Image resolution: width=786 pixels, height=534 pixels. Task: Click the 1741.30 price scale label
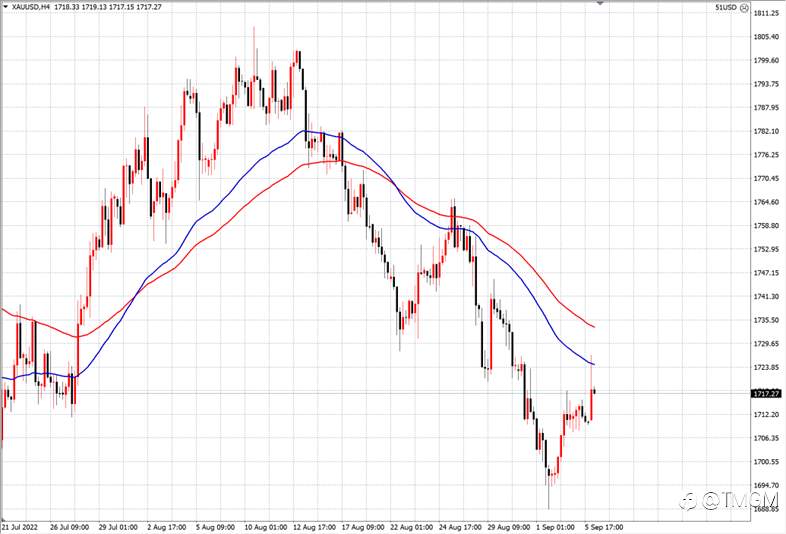coord(766,296)
